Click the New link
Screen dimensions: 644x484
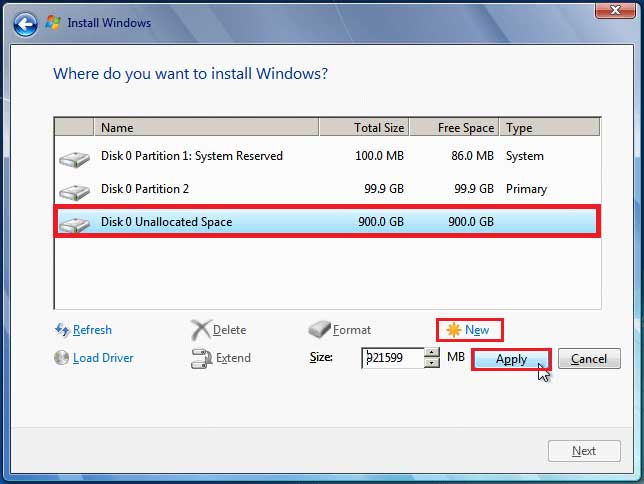tap(477, 330)
